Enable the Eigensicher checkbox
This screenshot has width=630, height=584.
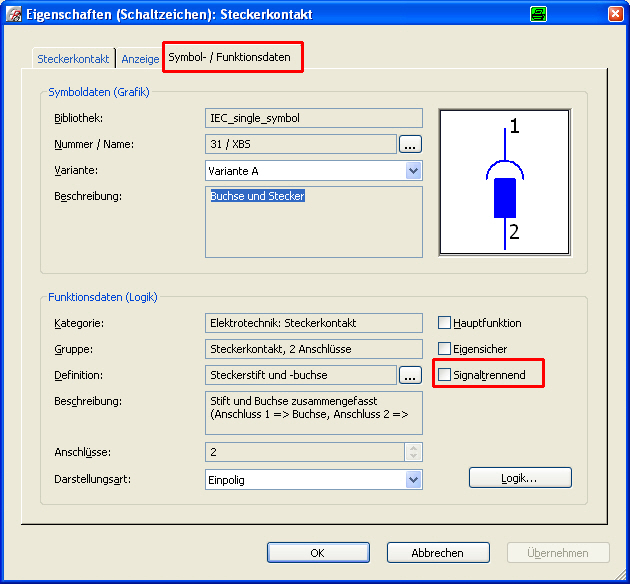tap(444, 349)
